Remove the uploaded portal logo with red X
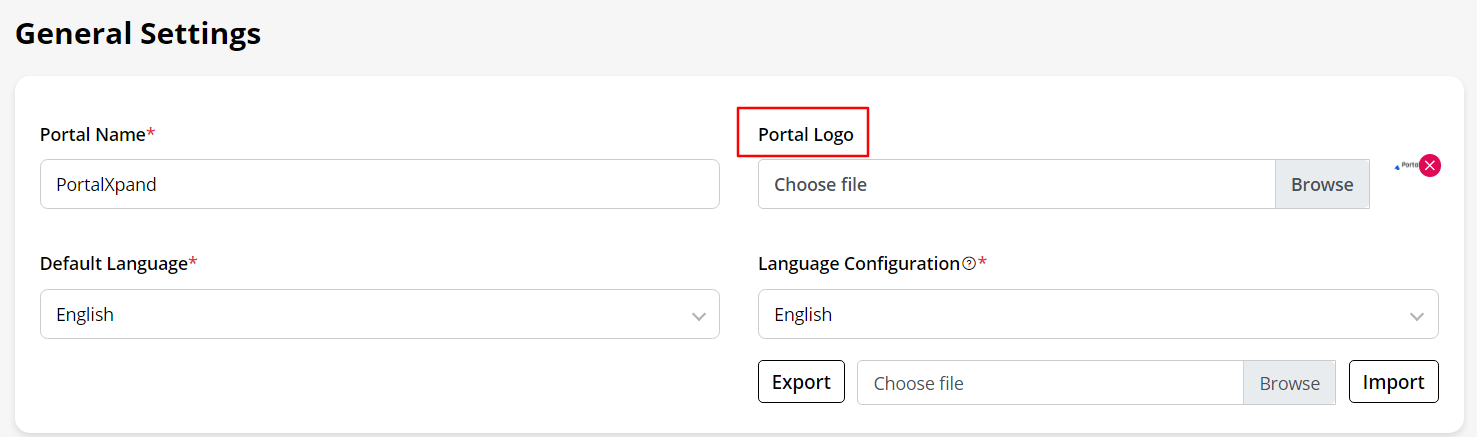Image resolution: width=1477 pixels, height=437 pixels. click(x=1430, y=166)
